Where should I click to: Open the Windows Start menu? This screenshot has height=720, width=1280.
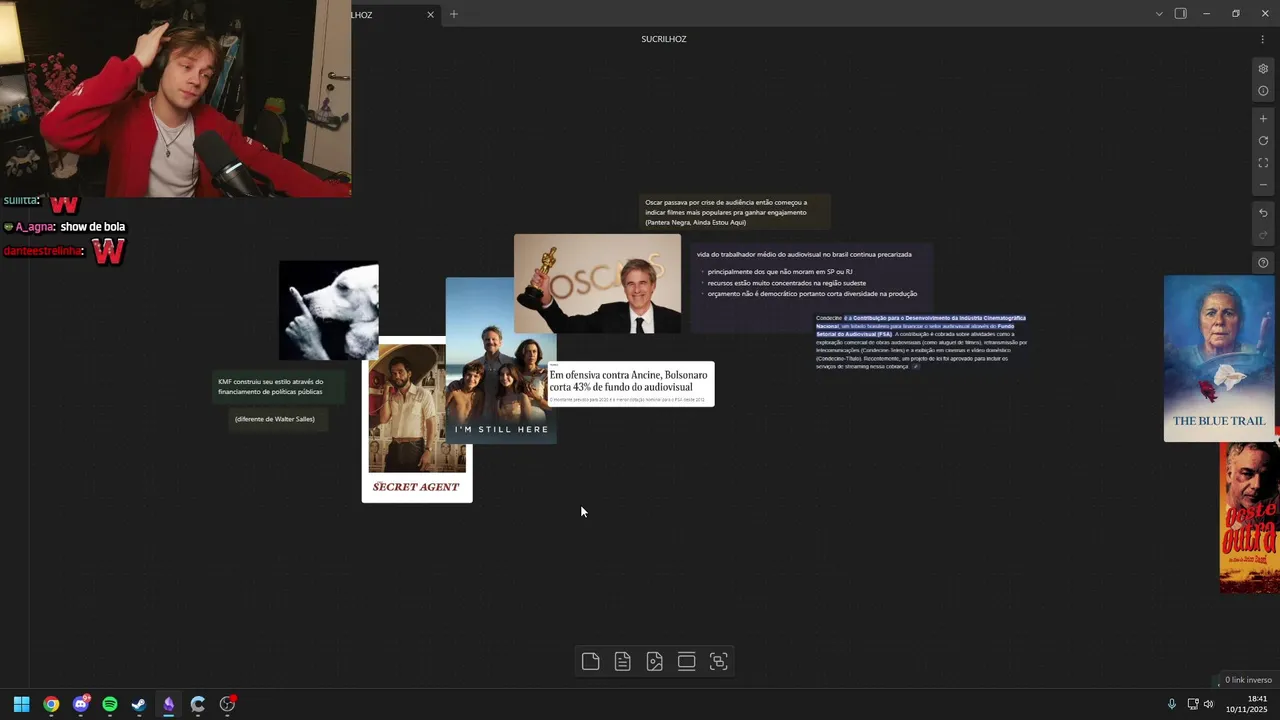click(21, 704)
